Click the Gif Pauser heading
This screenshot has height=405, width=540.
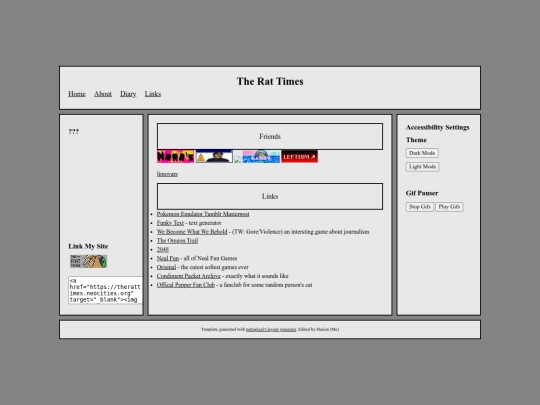point(422,193)
